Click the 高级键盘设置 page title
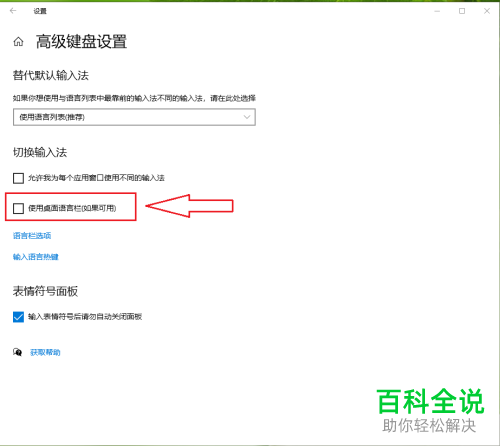 pyautogui.click(x=81, y=42)
